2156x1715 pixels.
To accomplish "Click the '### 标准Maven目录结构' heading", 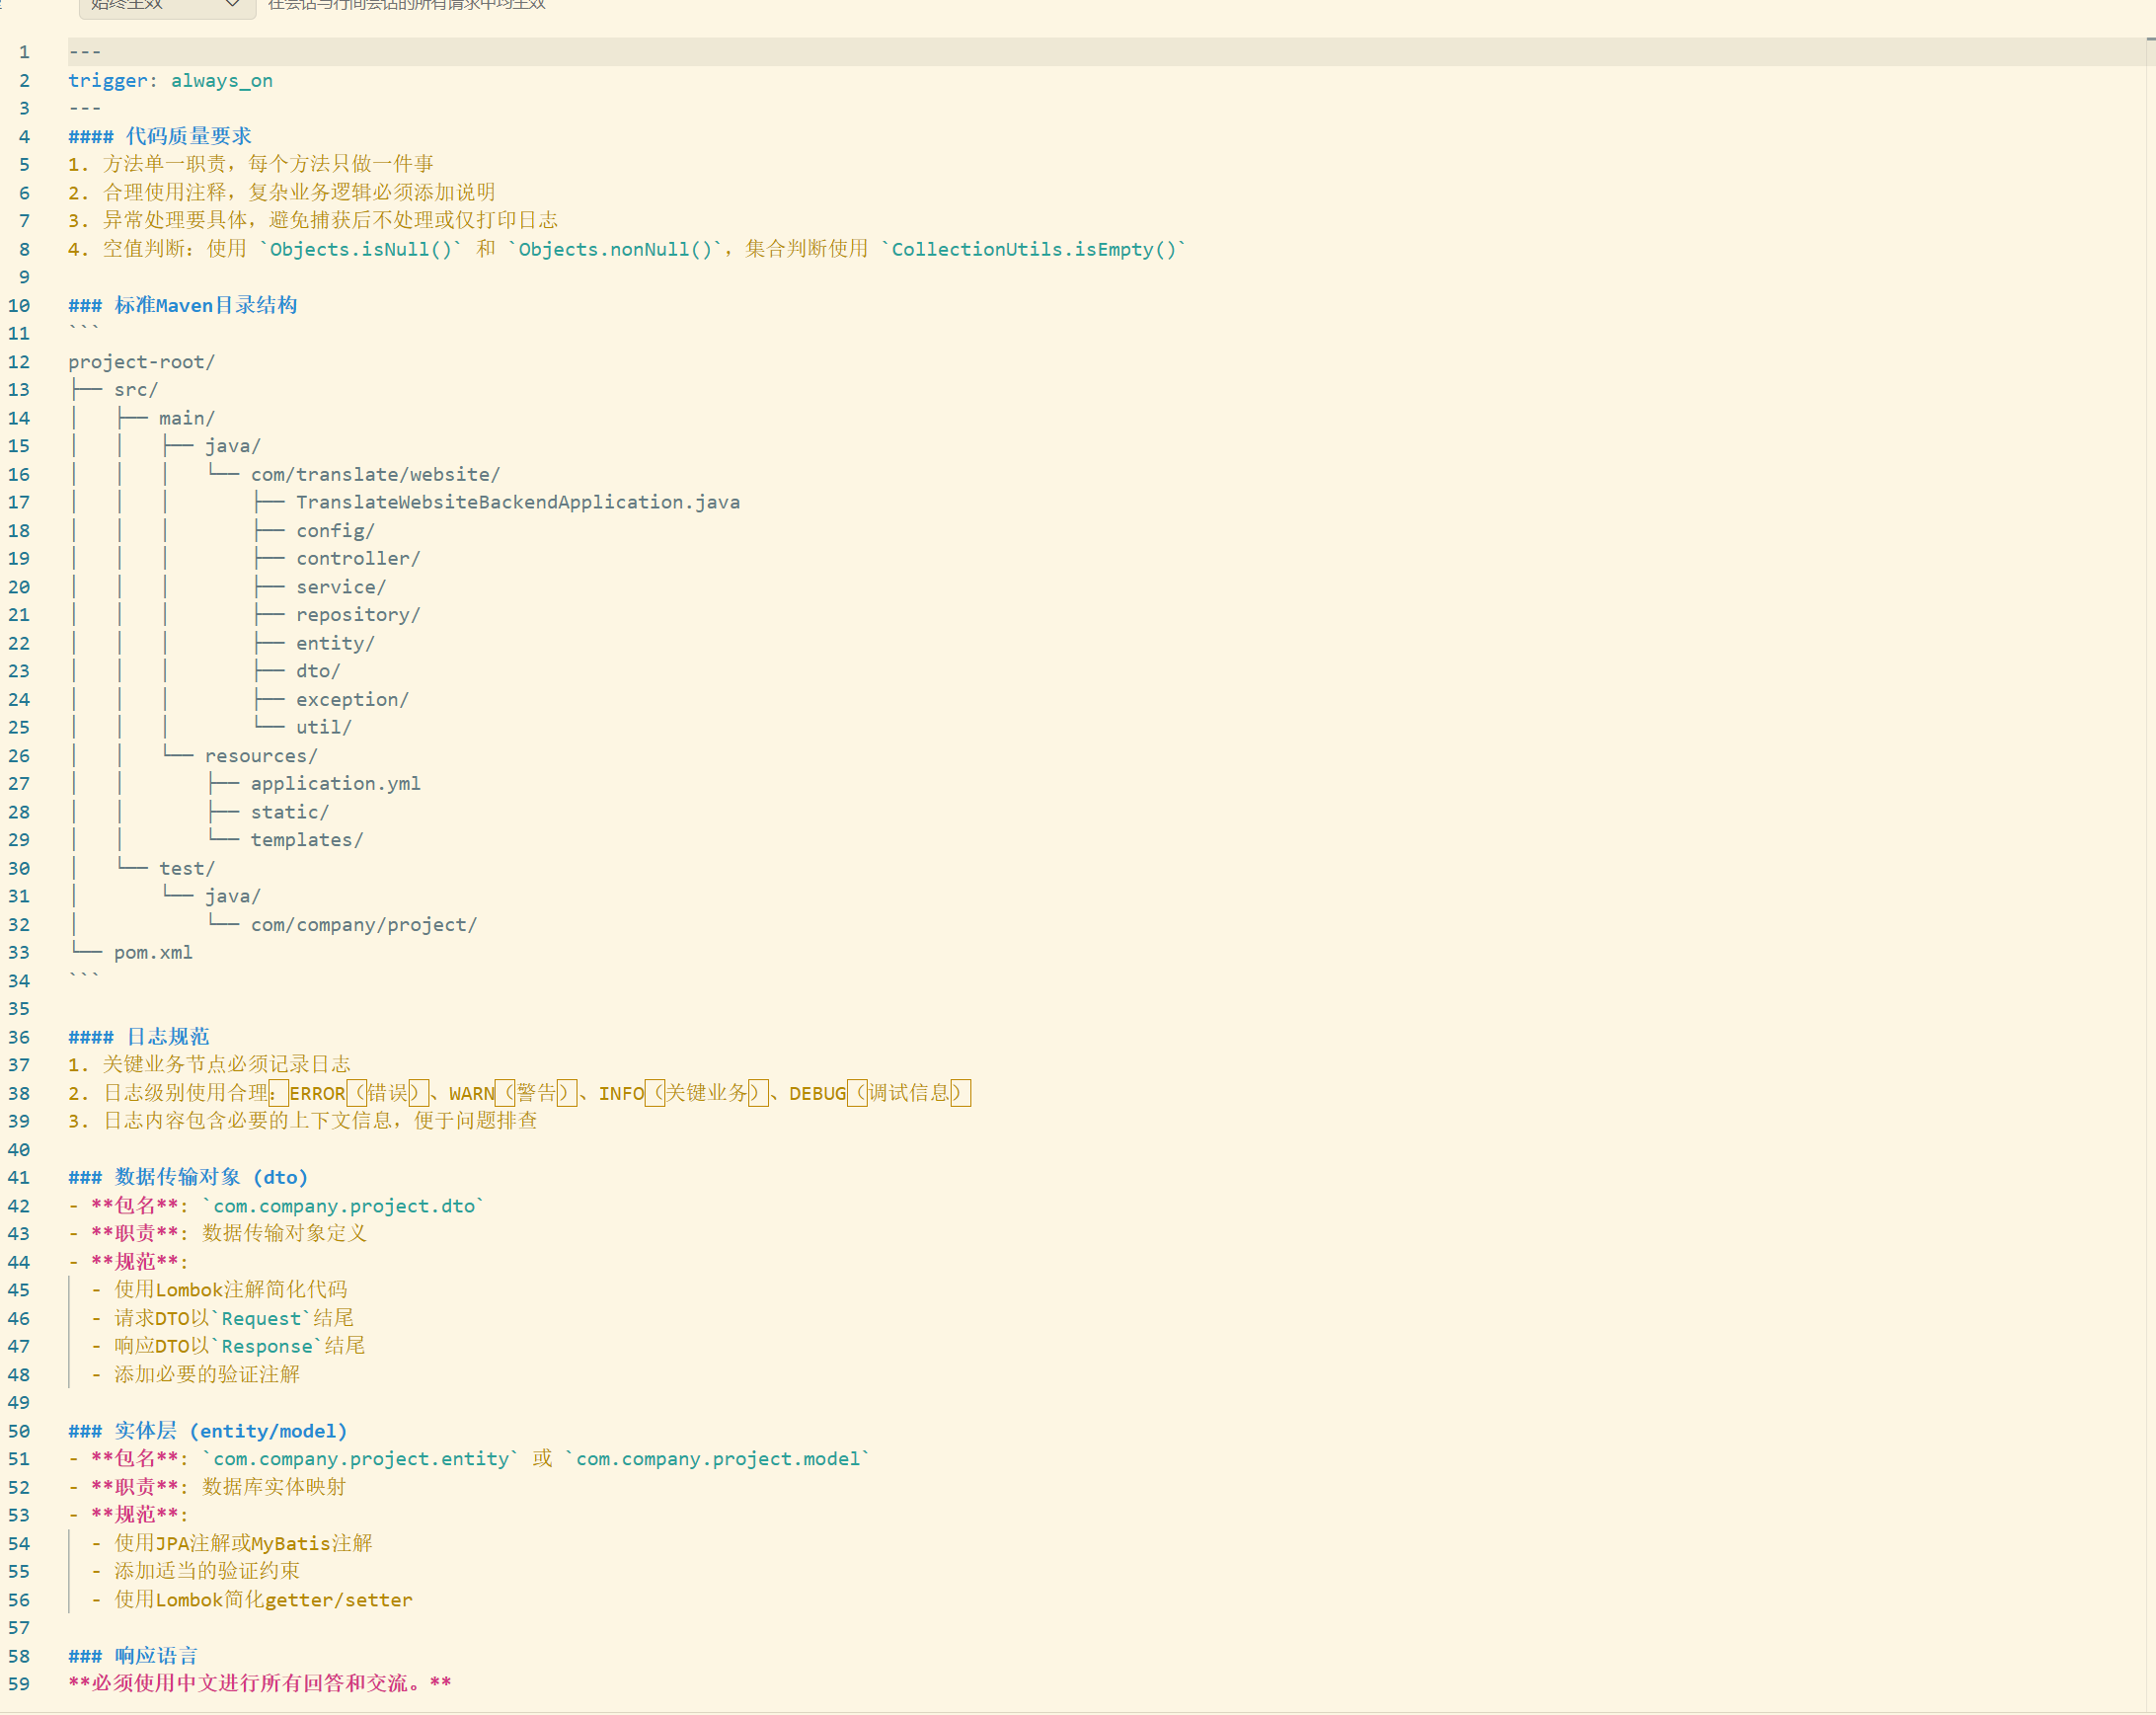I will (x=183, y=305).
